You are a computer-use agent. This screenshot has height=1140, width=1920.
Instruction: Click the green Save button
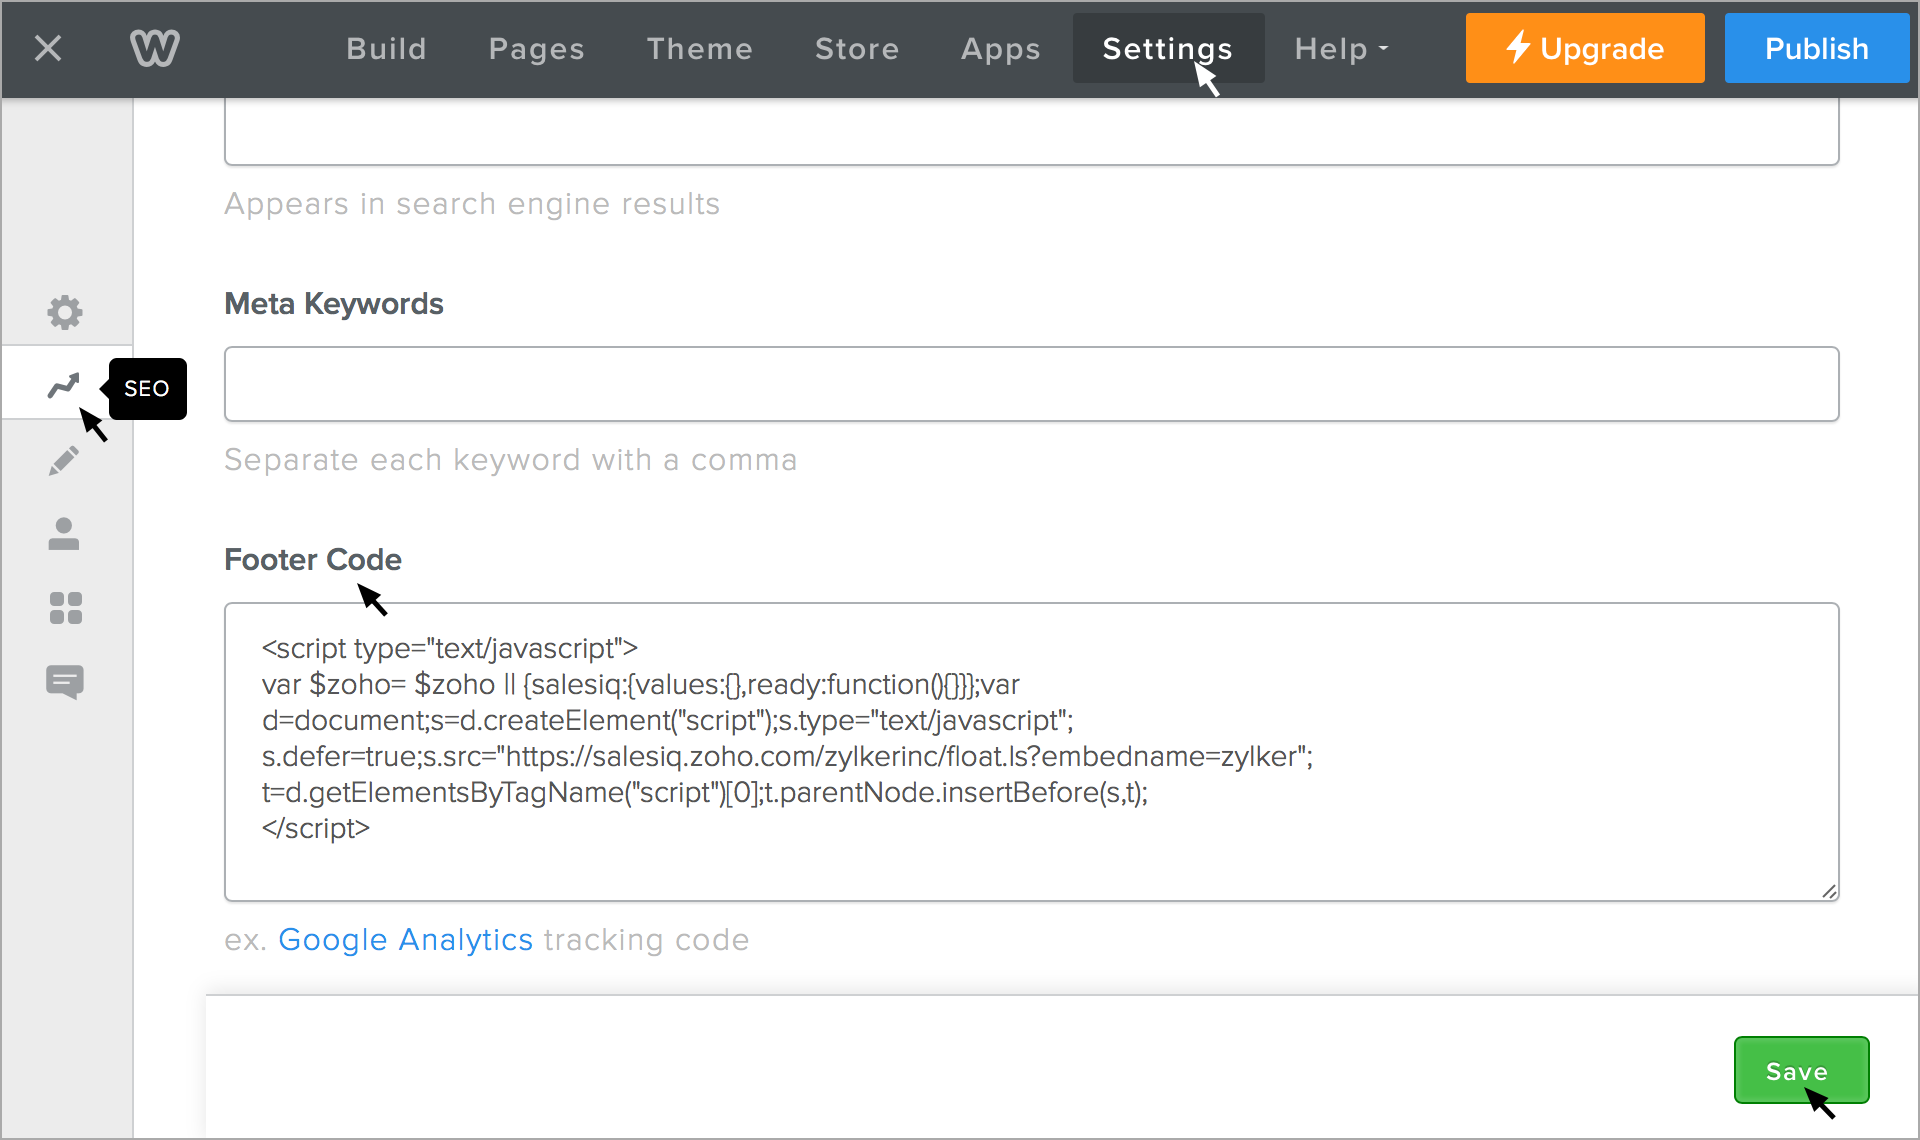pyautogui.click(x=1801, y=1070)
